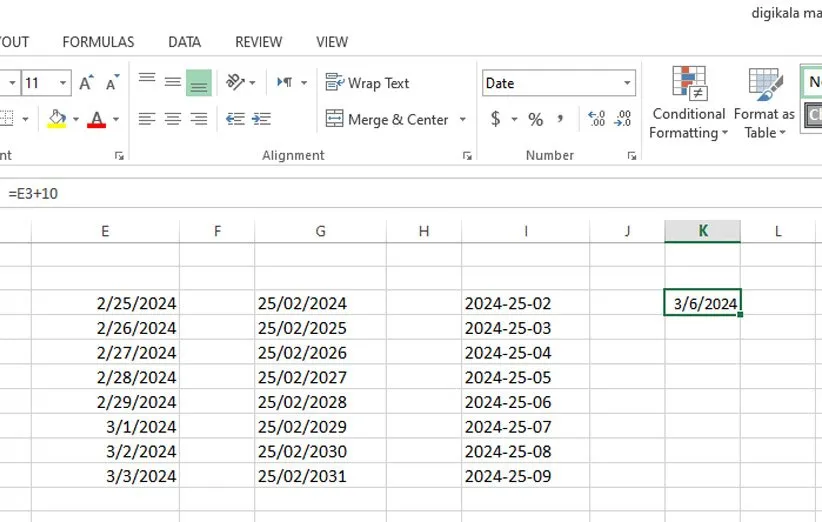Center text horizontally
Image resolution: width=822 pixels, height=522 pixels.
pyautogui.click(x=172, y=119)
